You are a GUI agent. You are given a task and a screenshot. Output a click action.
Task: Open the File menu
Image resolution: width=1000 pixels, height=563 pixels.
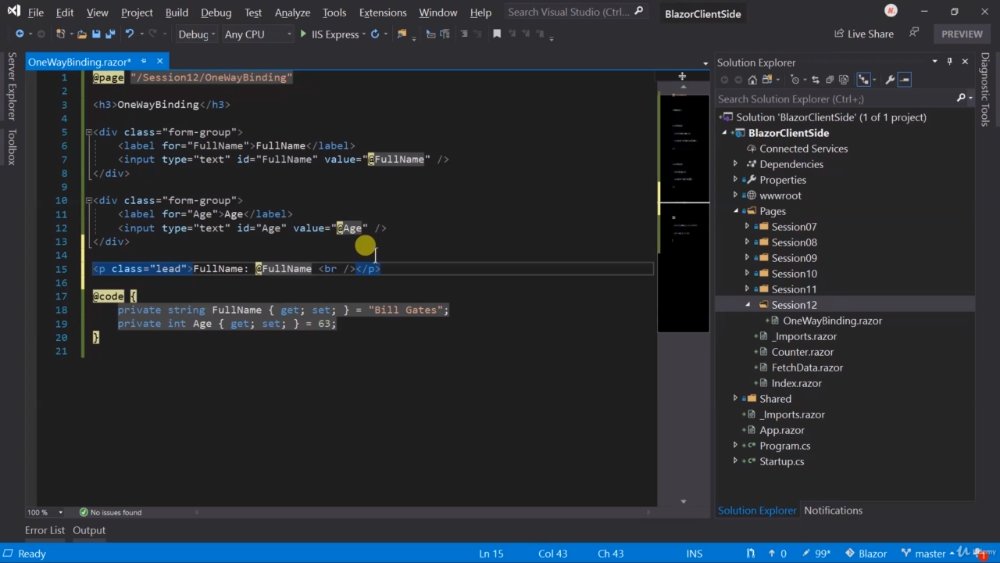(x=36, y=12)
